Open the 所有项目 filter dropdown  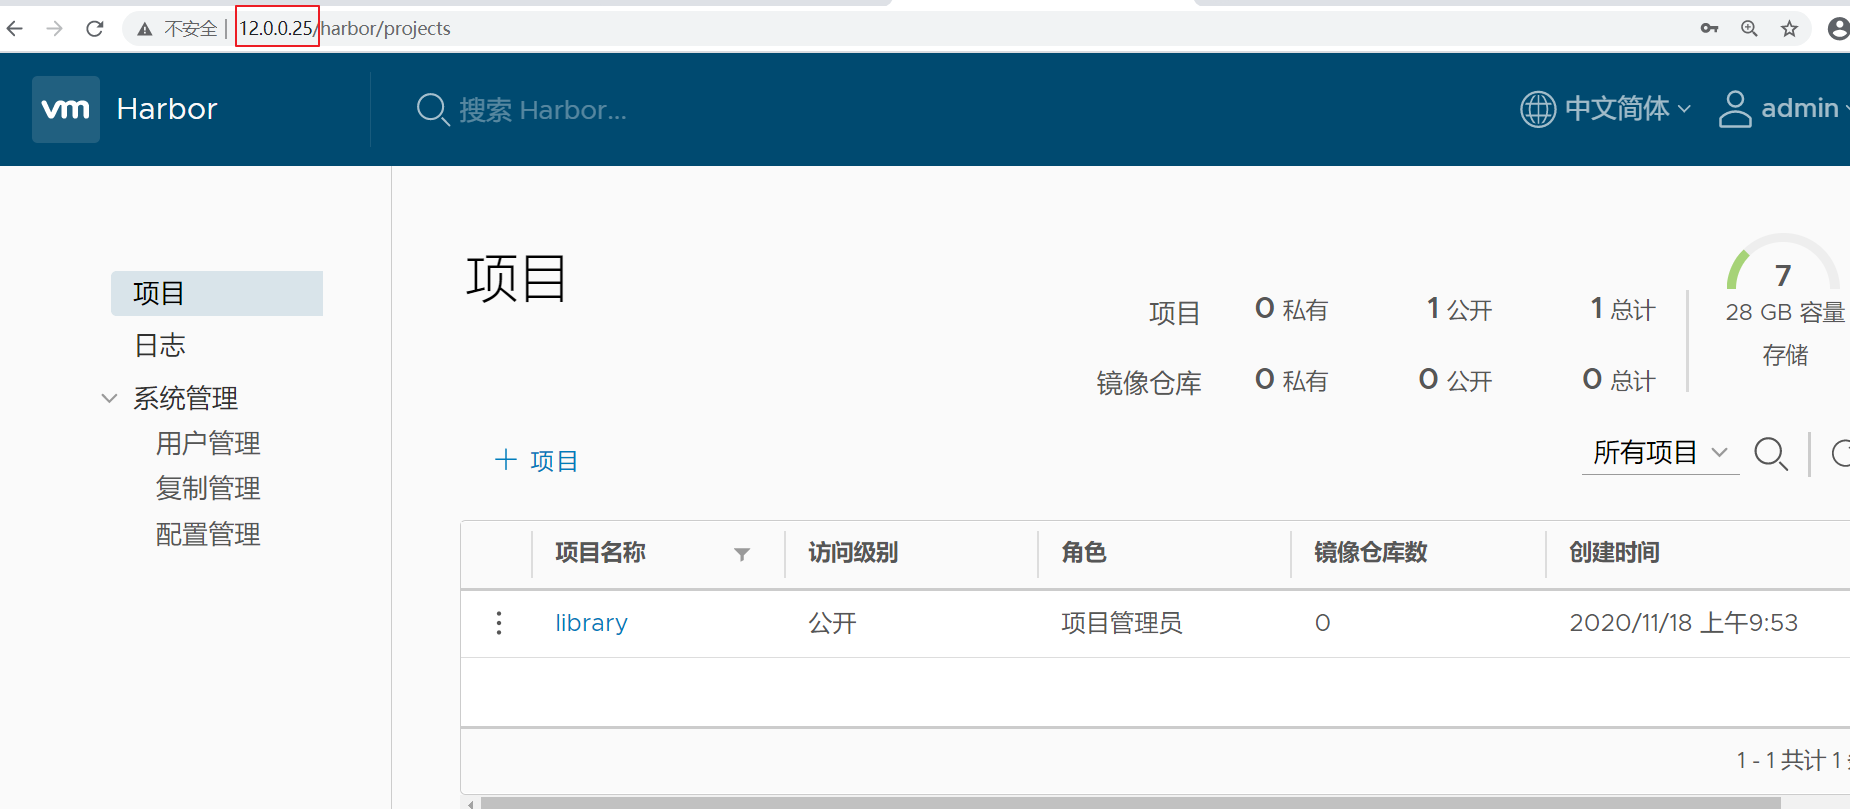tap(1660, 453)
